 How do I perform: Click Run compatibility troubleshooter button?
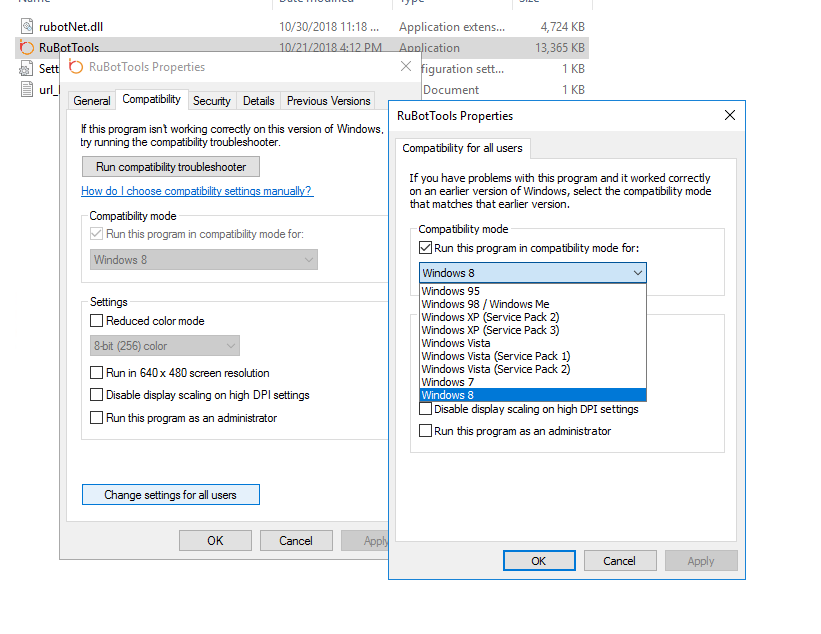pos(171,167)
